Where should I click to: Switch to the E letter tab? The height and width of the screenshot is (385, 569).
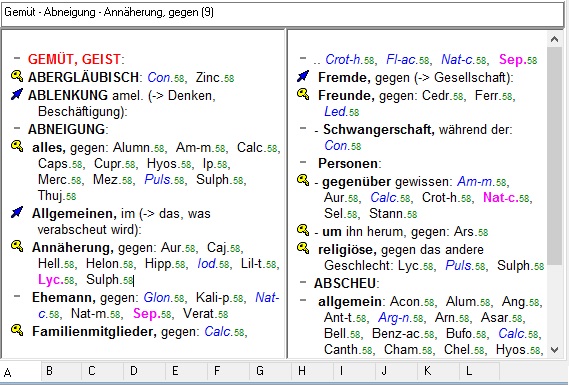click(x=187, y=371)
